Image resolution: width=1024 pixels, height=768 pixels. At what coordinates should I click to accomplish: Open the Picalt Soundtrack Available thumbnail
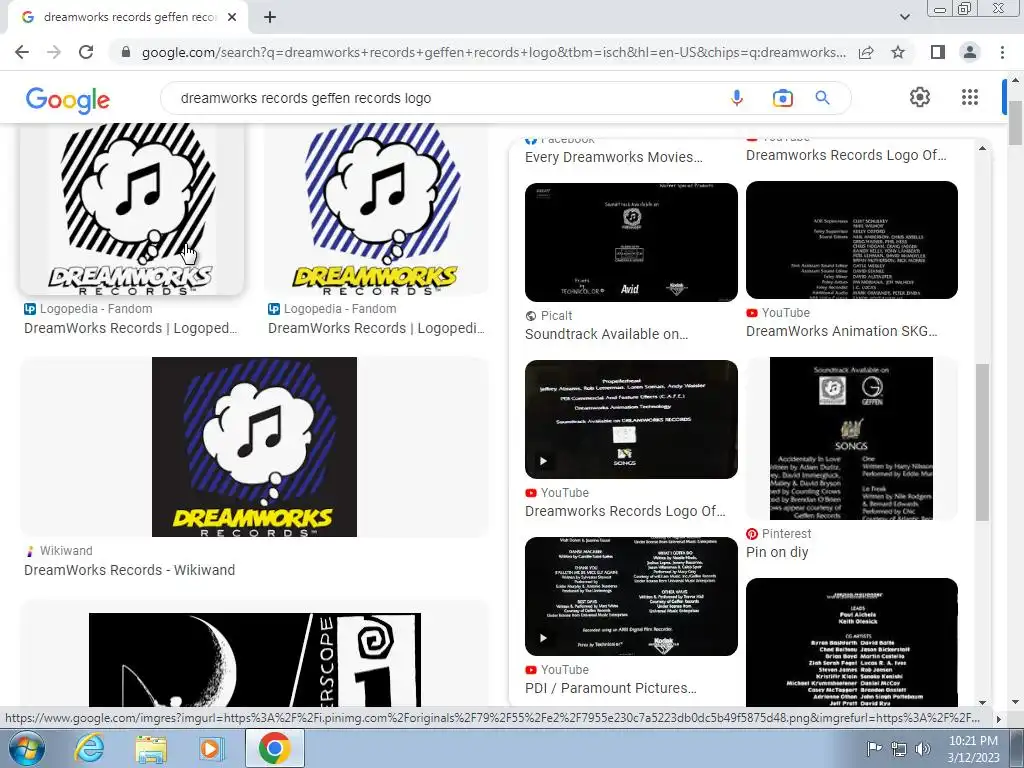pyautogui.click(x=631, y=242)
